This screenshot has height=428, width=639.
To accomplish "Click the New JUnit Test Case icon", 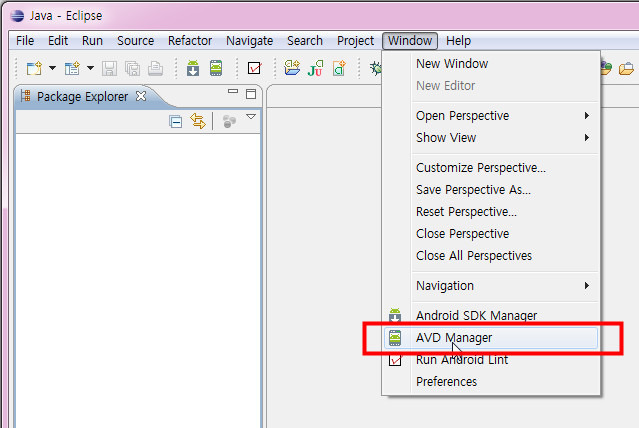I will tap(315, 68).
